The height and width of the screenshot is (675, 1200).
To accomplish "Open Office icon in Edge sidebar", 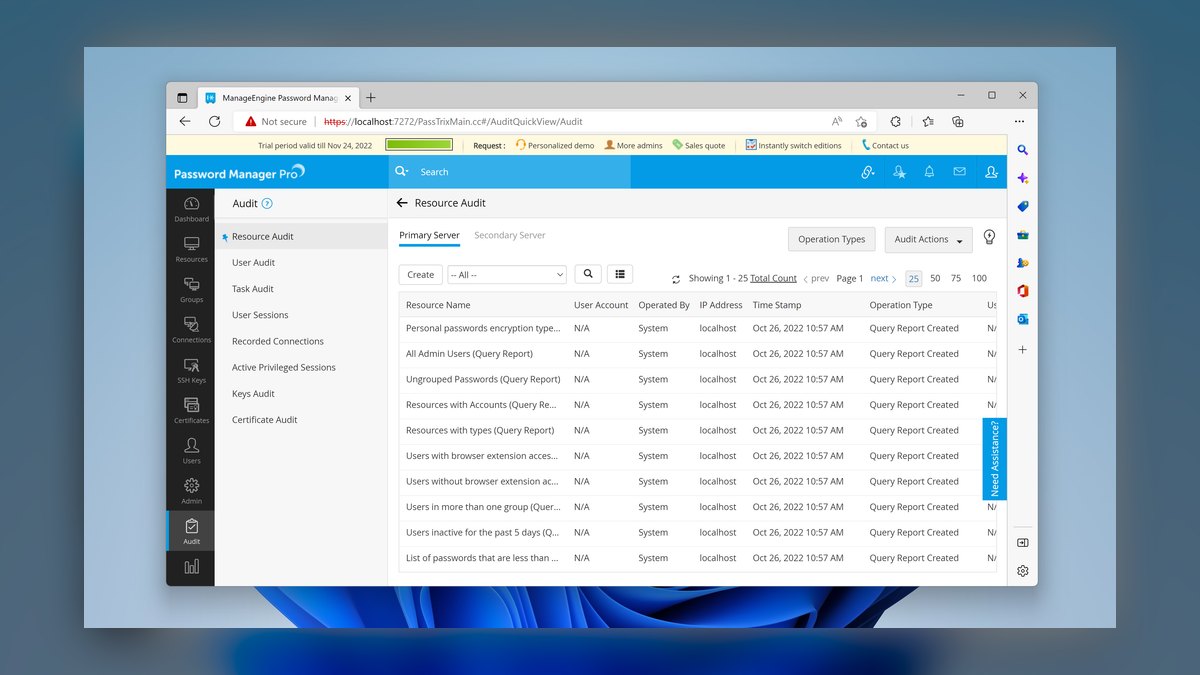I will (x=1022, y=291).
